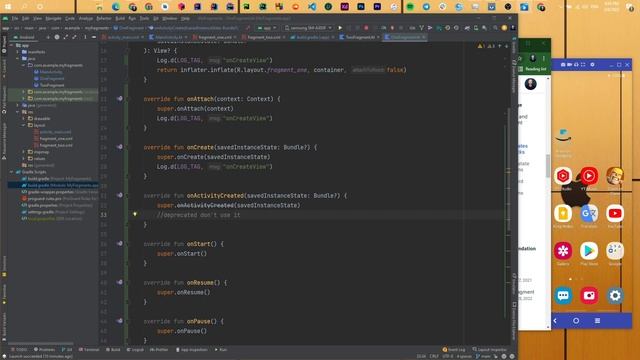
Task: Collapse the Gradle Scripts node
Action: tap(11, 172)
